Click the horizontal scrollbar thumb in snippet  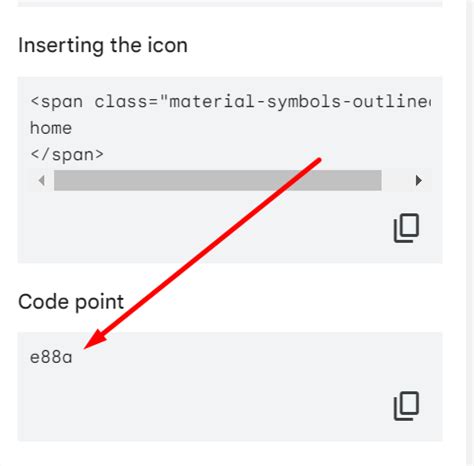point(218,180)
